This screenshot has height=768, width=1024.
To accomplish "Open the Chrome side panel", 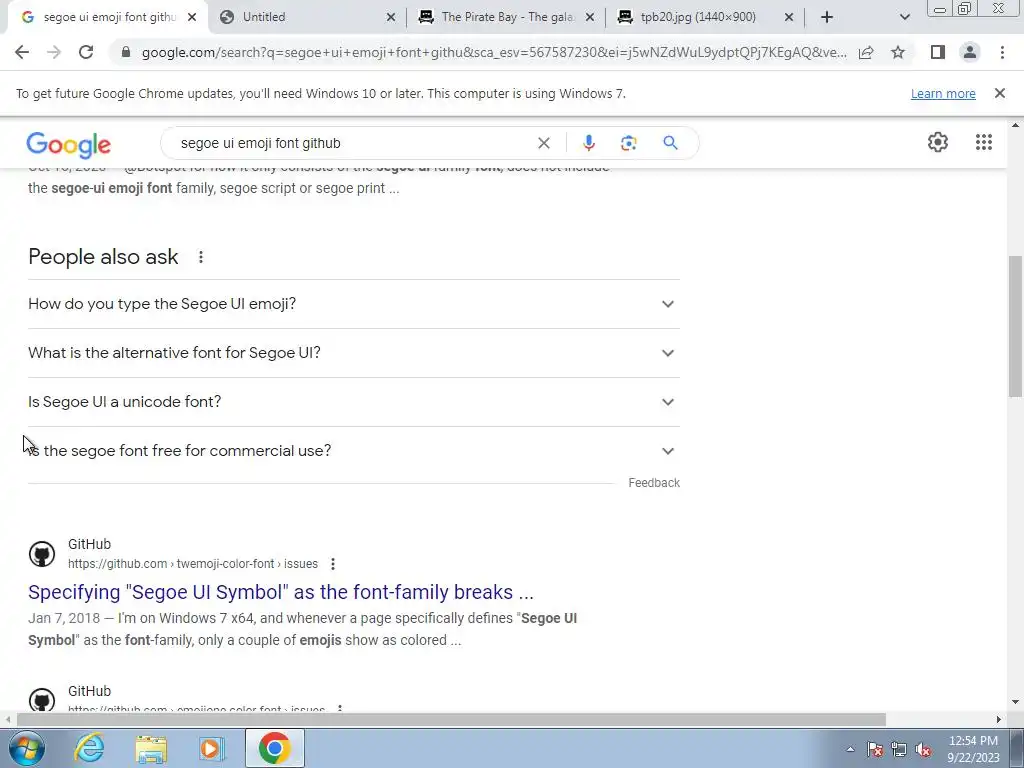I will (938, 52).
